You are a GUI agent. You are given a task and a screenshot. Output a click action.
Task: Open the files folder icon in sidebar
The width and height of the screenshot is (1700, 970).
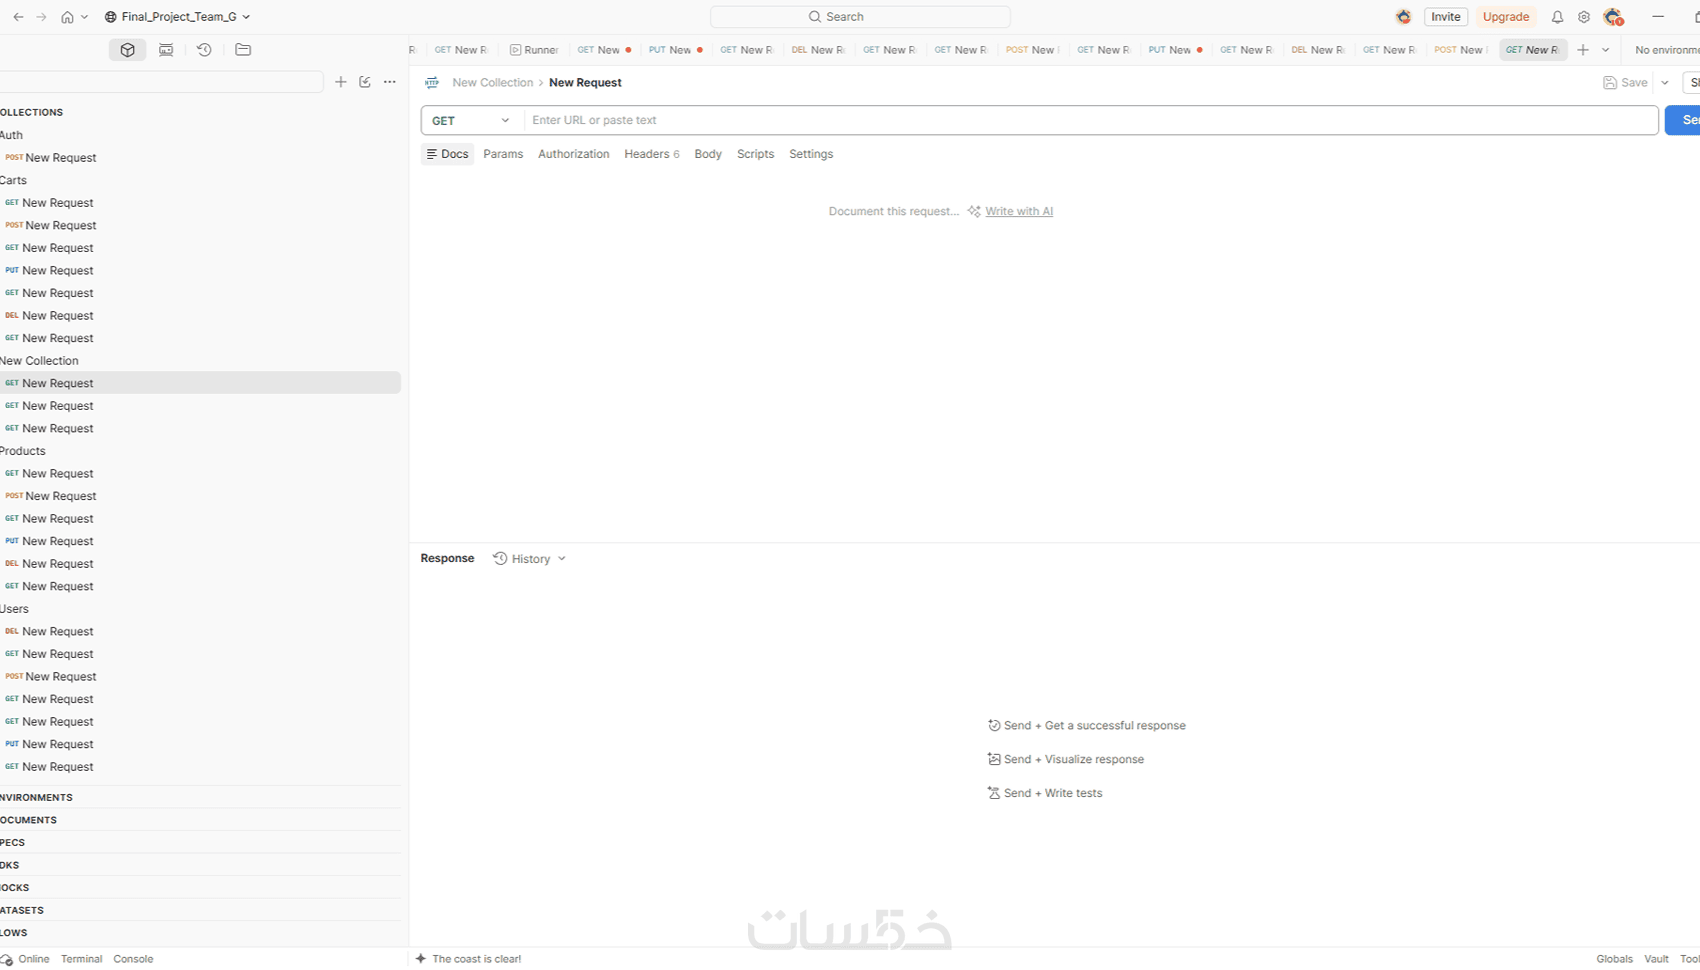pyautogui.click(x=243, y=50)
